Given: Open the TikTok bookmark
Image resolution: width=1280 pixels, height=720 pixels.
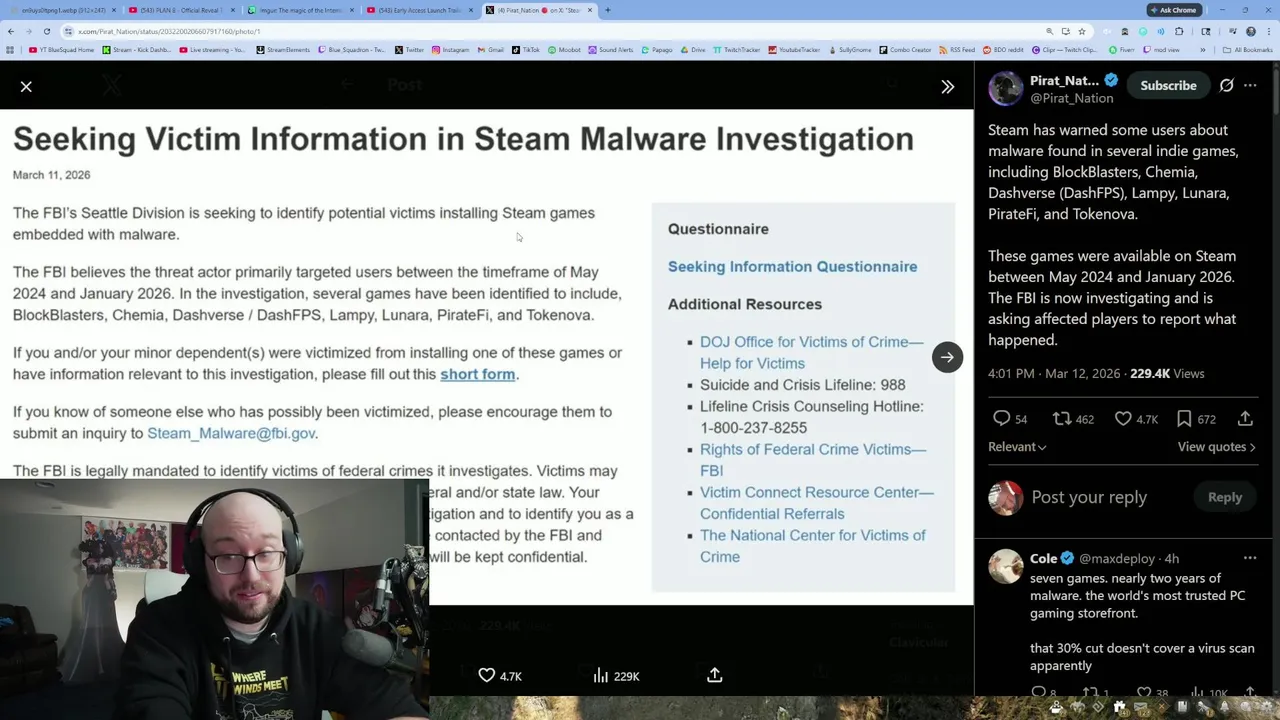Looking at the screenshot, I should 525,50.
